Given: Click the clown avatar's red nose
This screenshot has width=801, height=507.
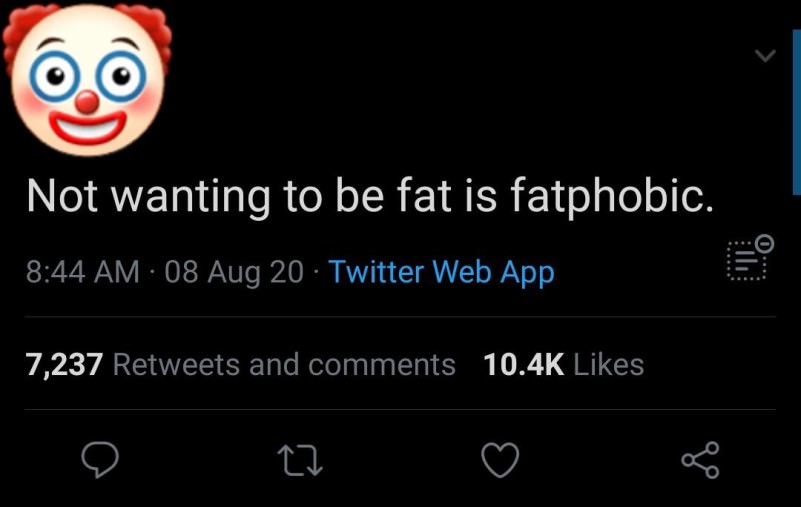Looking at the screenshot, I should [88, 100].
